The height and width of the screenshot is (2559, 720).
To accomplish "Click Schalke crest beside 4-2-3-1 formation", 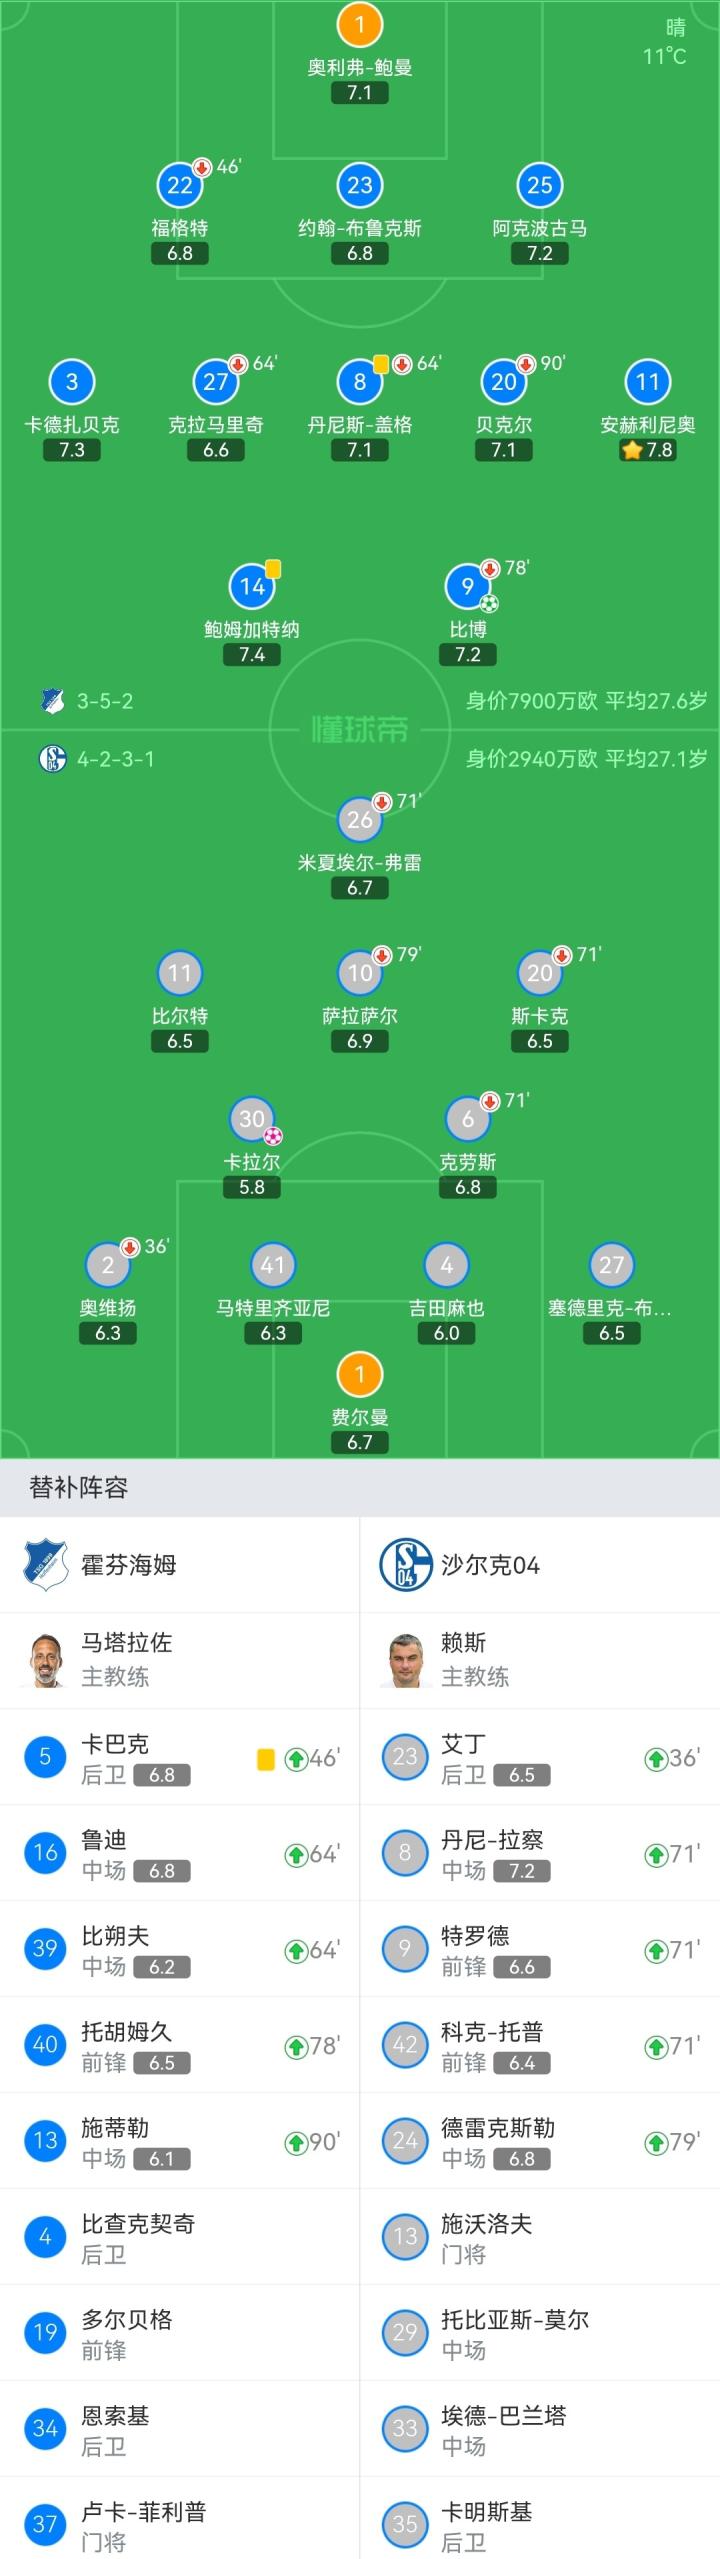I will [x=52, y=759].
